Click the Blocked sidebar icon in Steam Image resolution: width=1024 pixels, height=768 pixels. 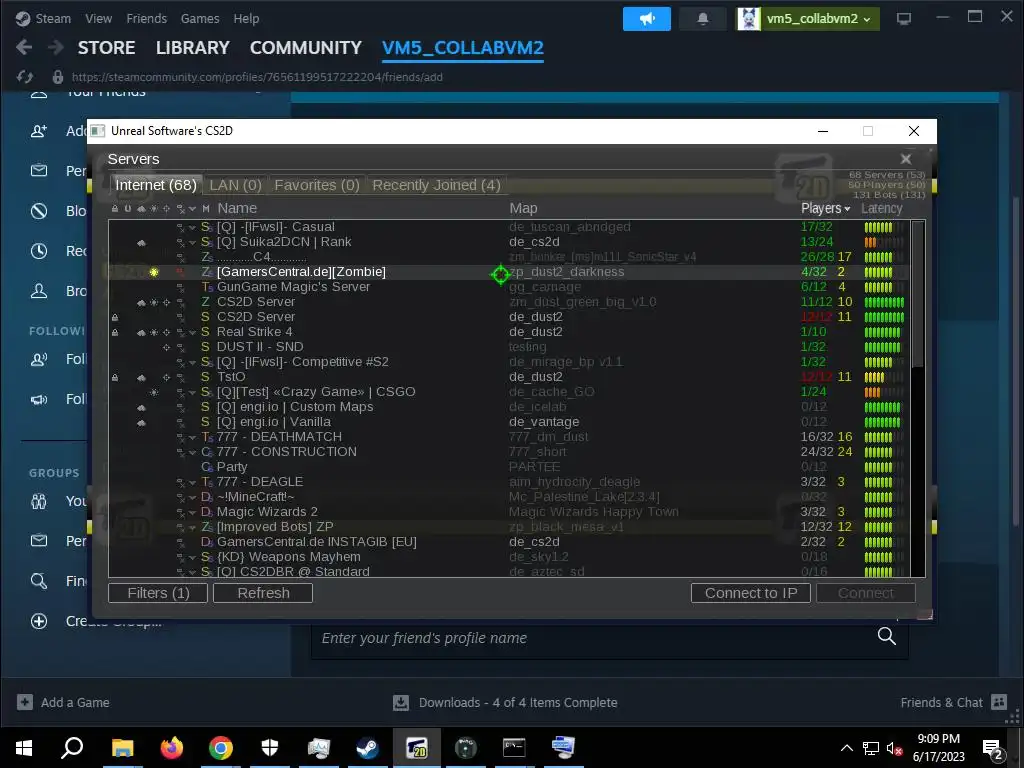pyautogui.click(x=39, y=211)
